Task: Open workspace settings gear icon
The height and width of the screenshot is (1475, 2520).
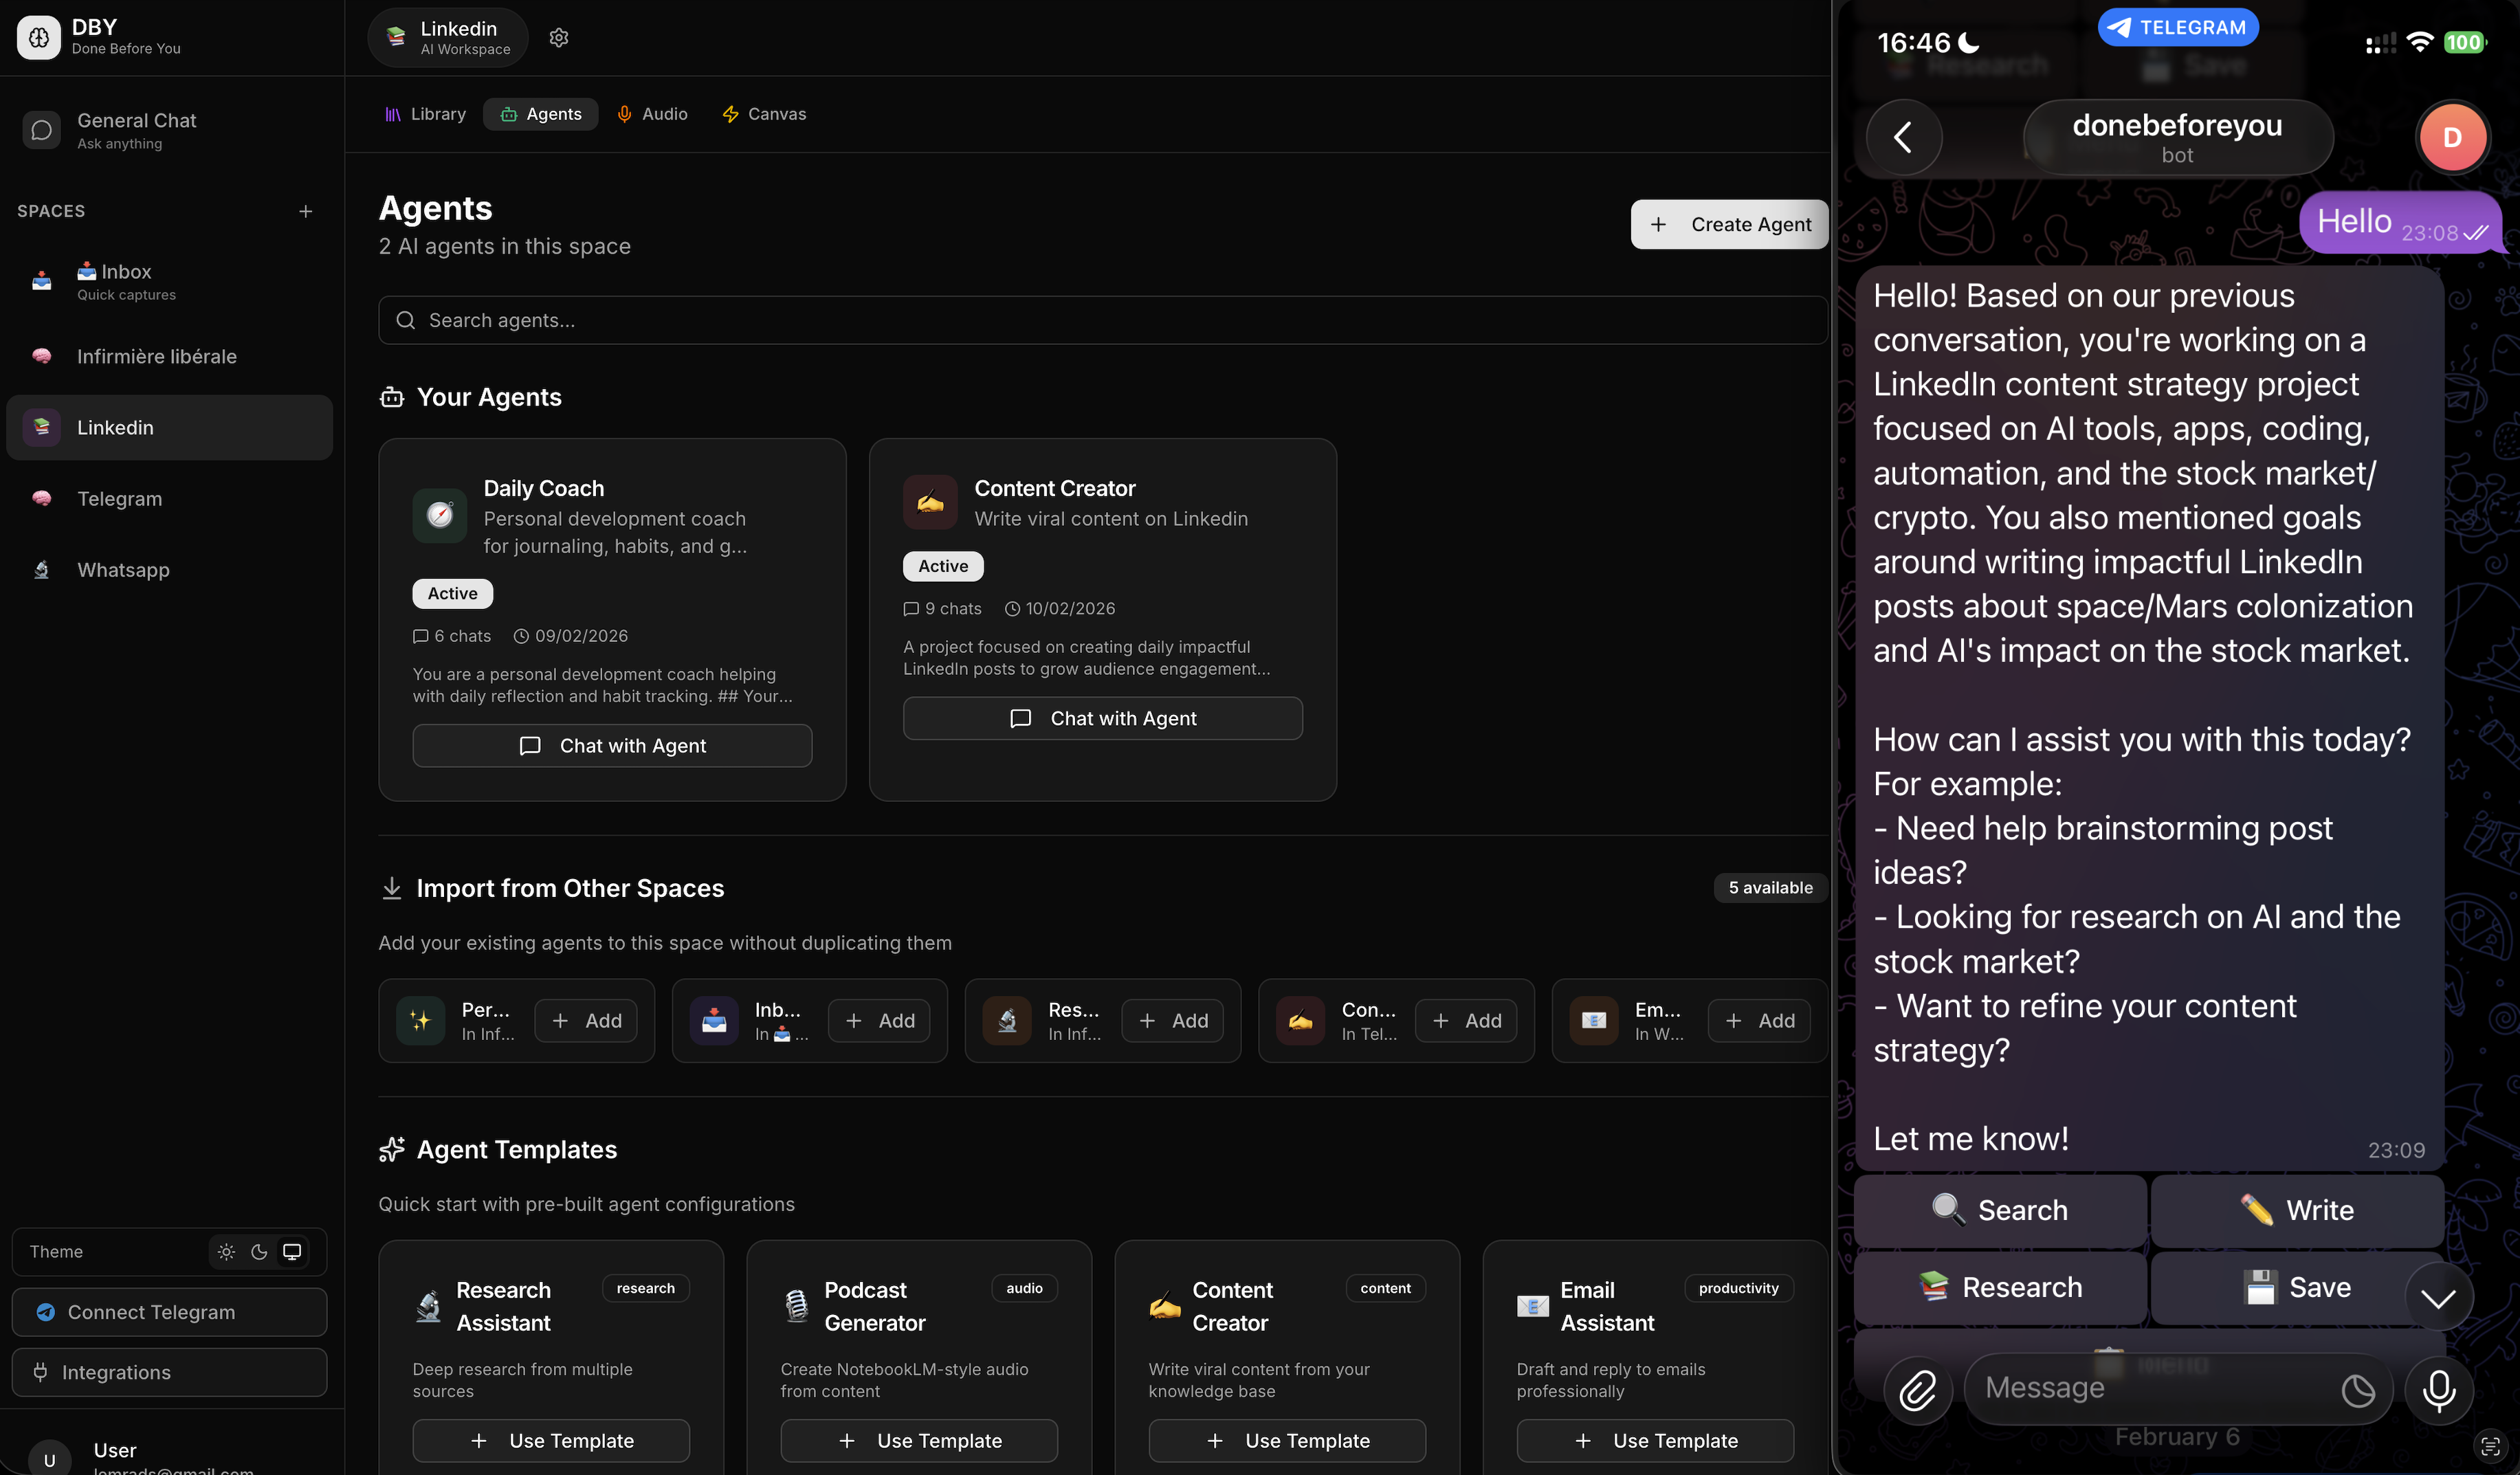Action: [559, 37]
